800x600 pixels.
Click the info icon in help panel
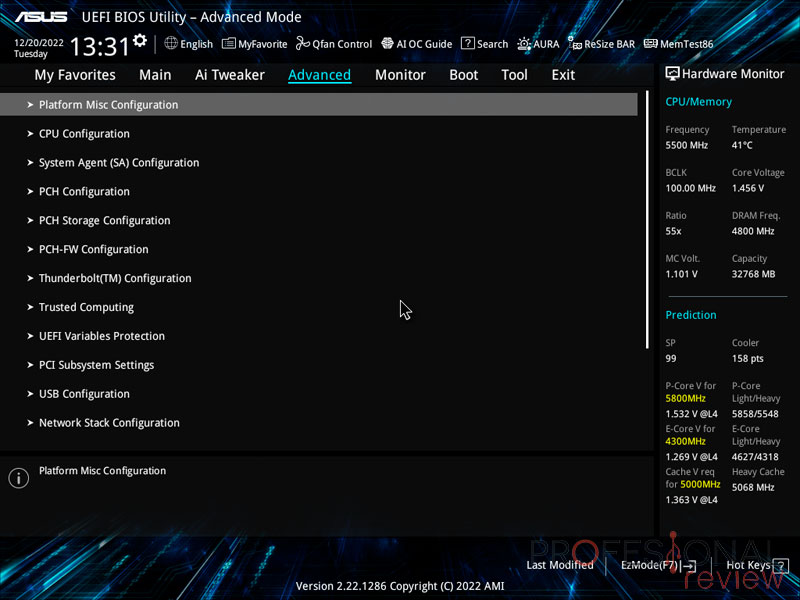pyautogui.click(x=18, y=478)
